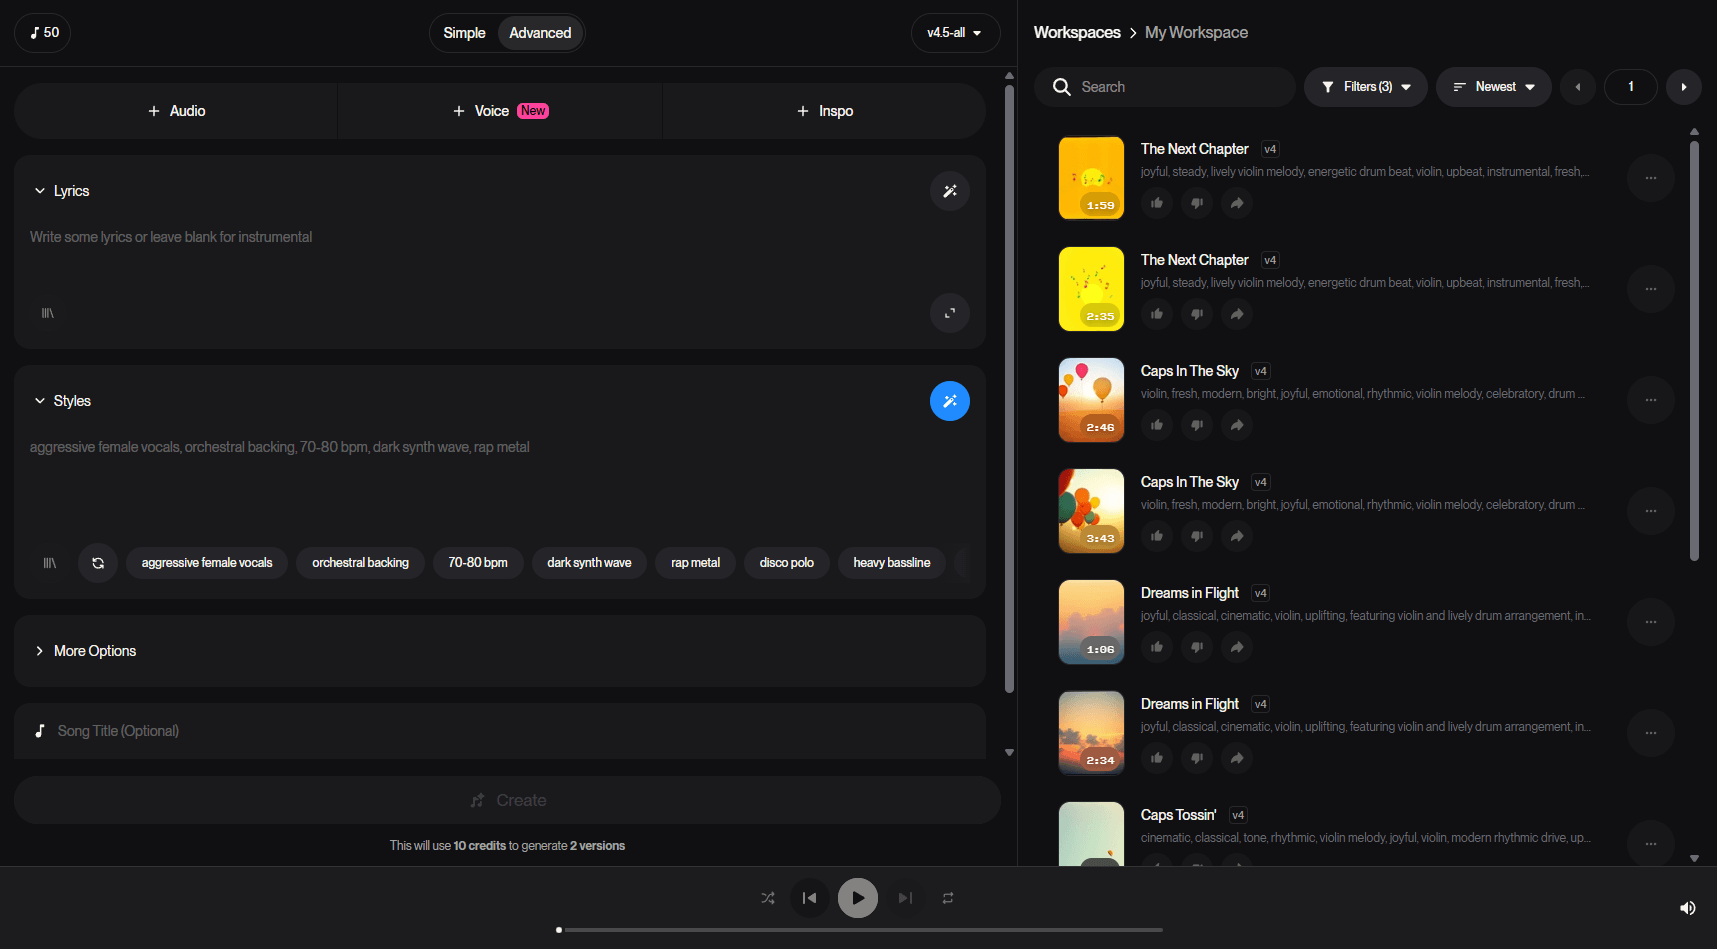Expand the Lyrics editor to fullscreen
The width and height of the screenshot is (1717, 949).
(x=949, y=313)
